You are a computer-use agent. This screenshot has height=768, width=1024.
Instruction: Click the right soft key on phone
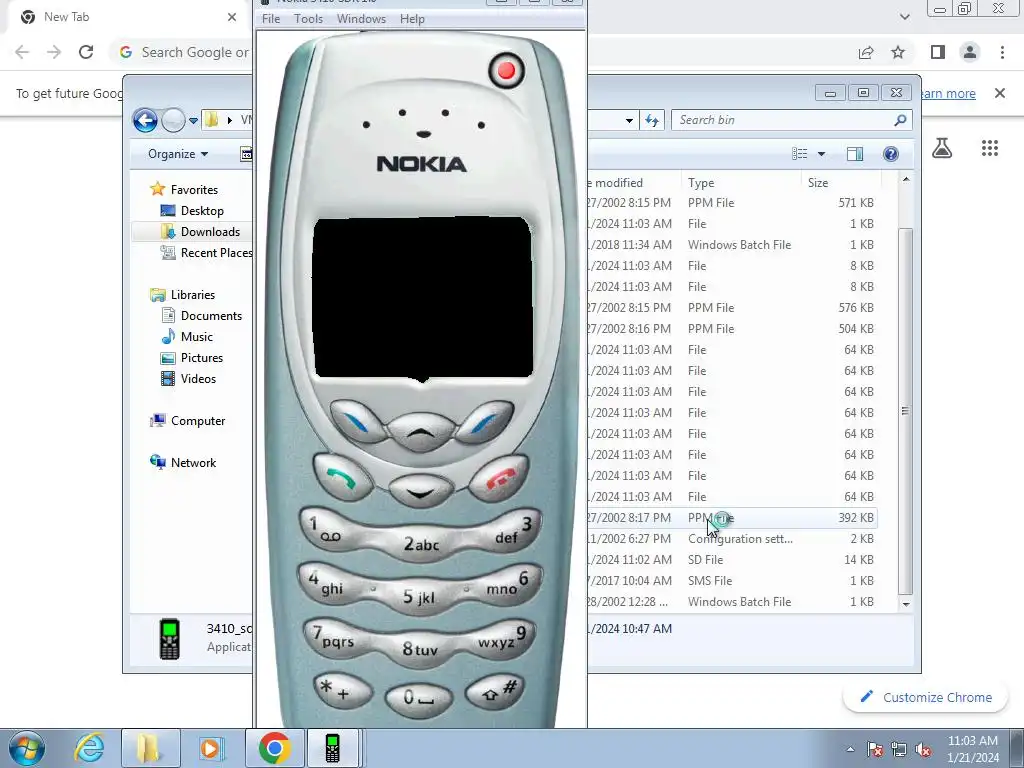point(484,423)
